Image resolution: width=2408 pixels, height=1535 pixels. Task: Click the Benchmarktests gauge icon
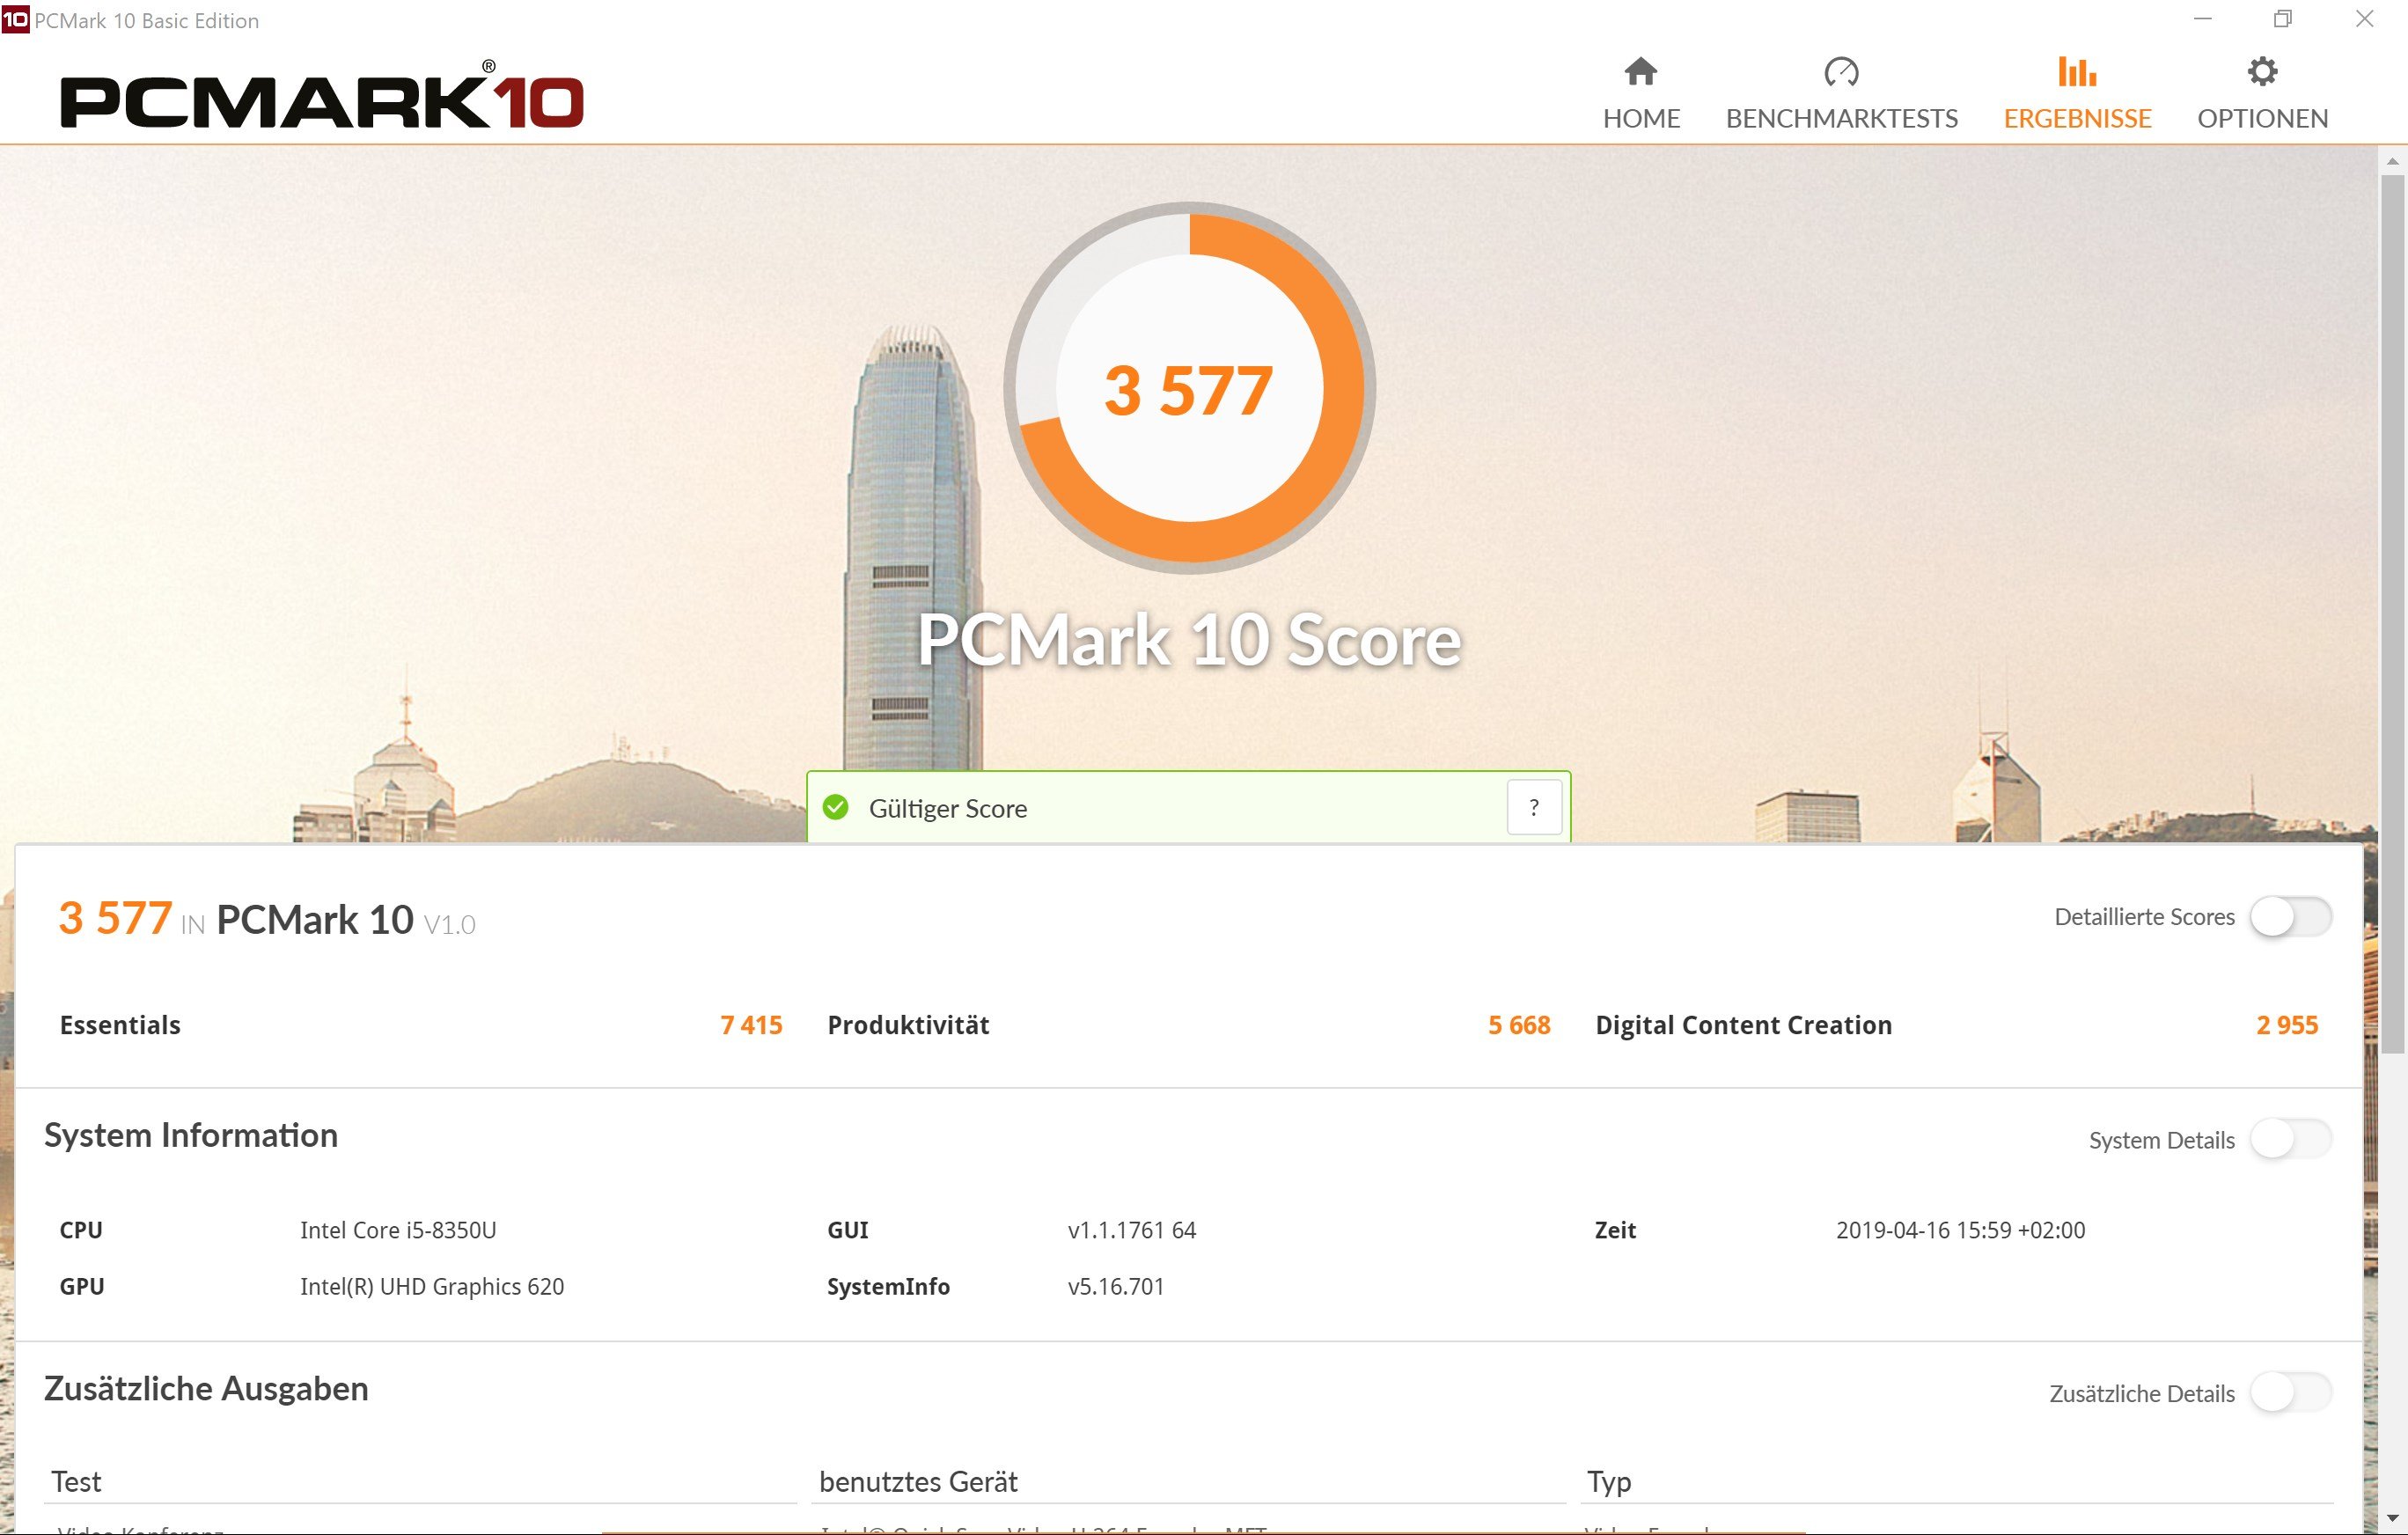[x=1841, y=71]
